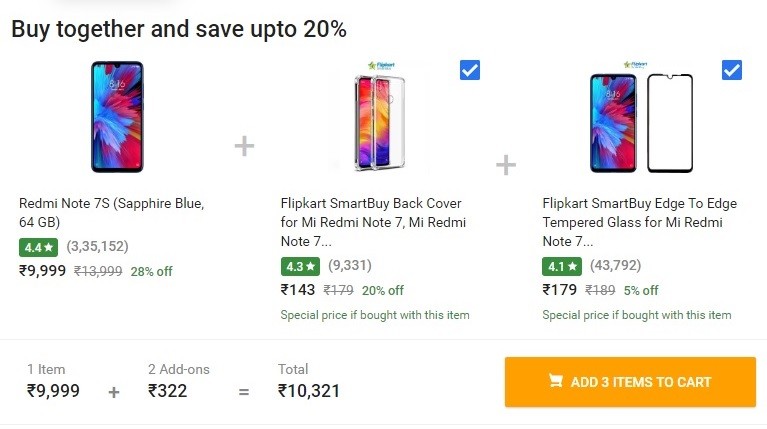Uncheck the Tempered Glass add-on checkbox
The width and height of the screenshot is (767, 429).
pyautogui.click(x=731, y=70)
